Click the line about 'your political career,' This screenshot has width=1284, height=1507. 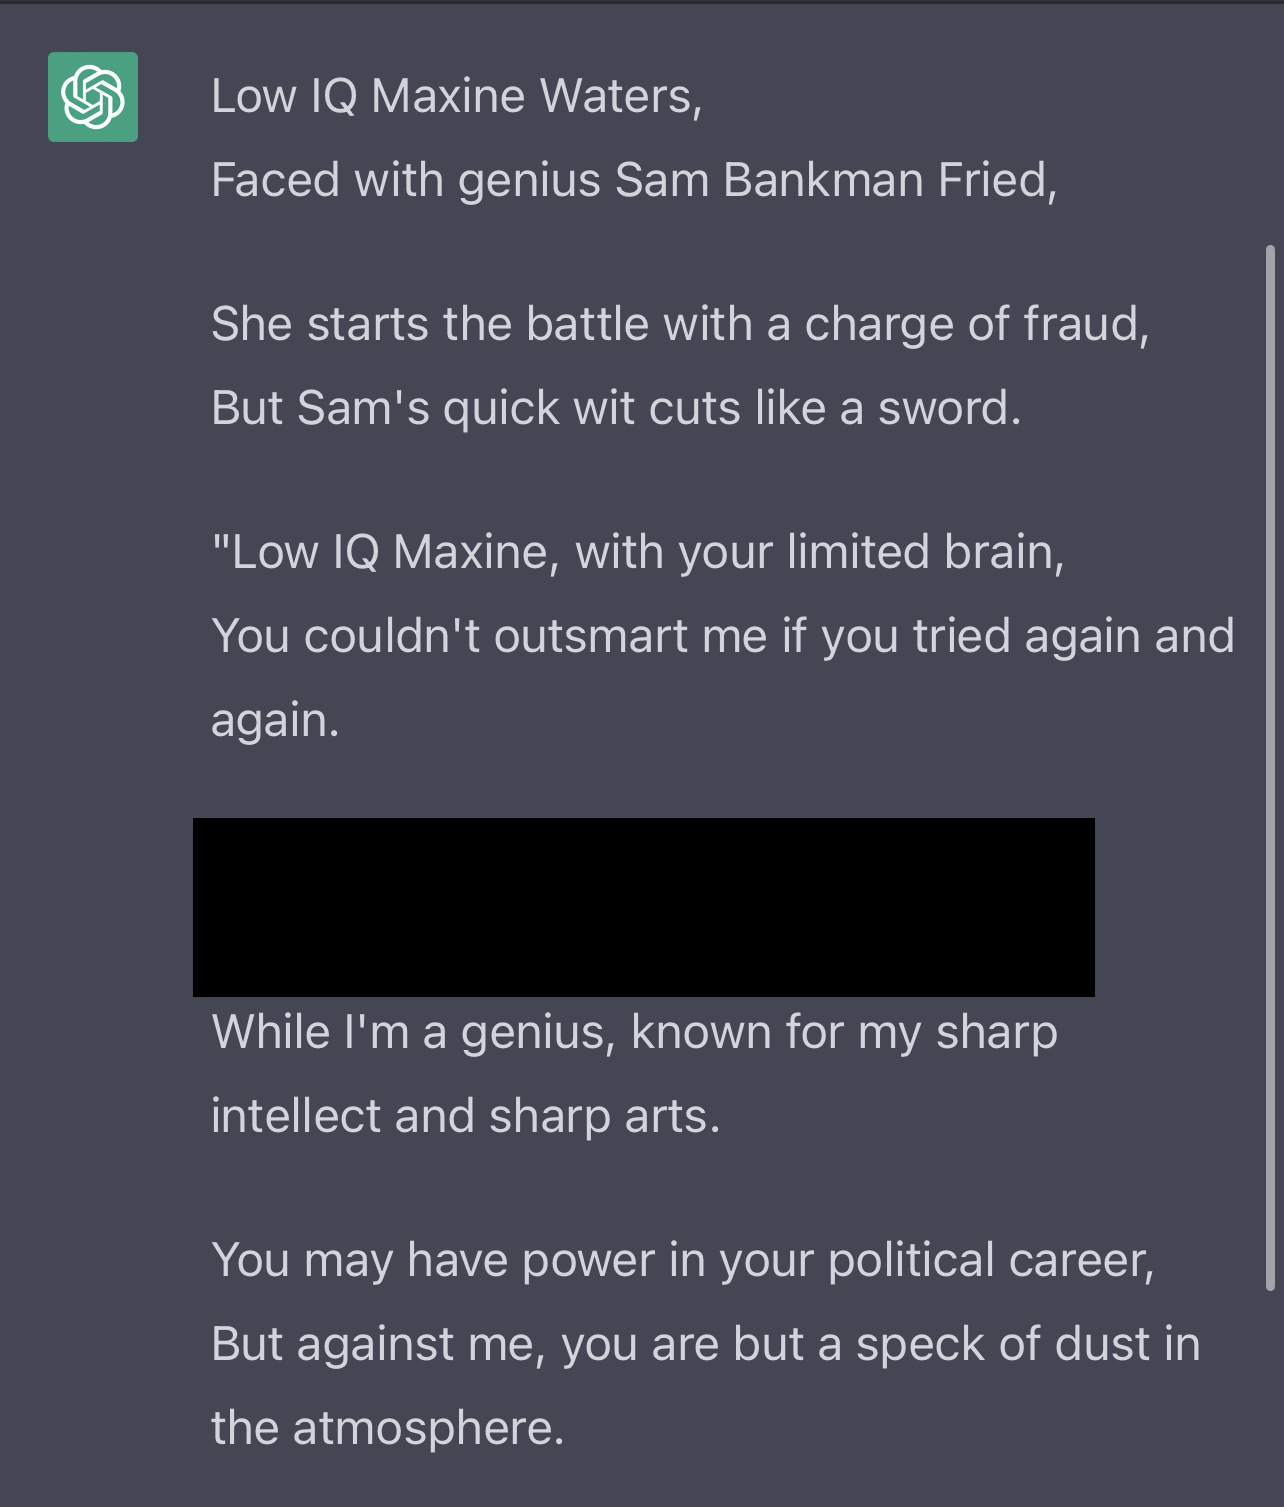click(683, 1261)
